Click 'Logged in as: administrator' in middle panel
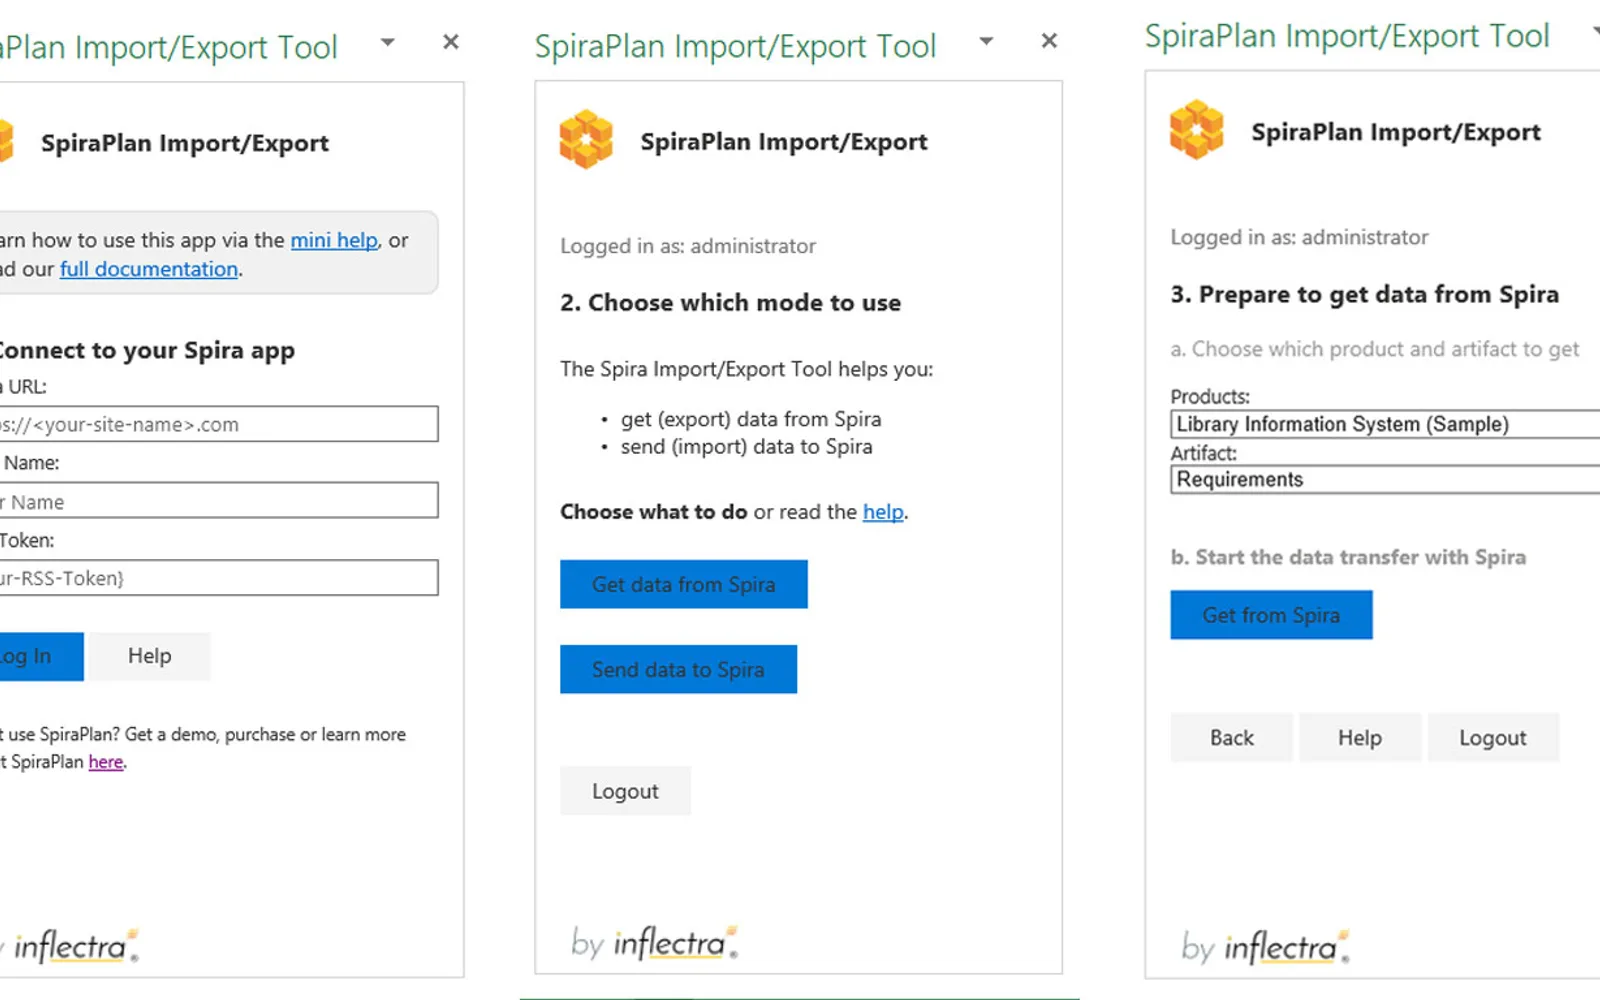 tap(688, 246)
